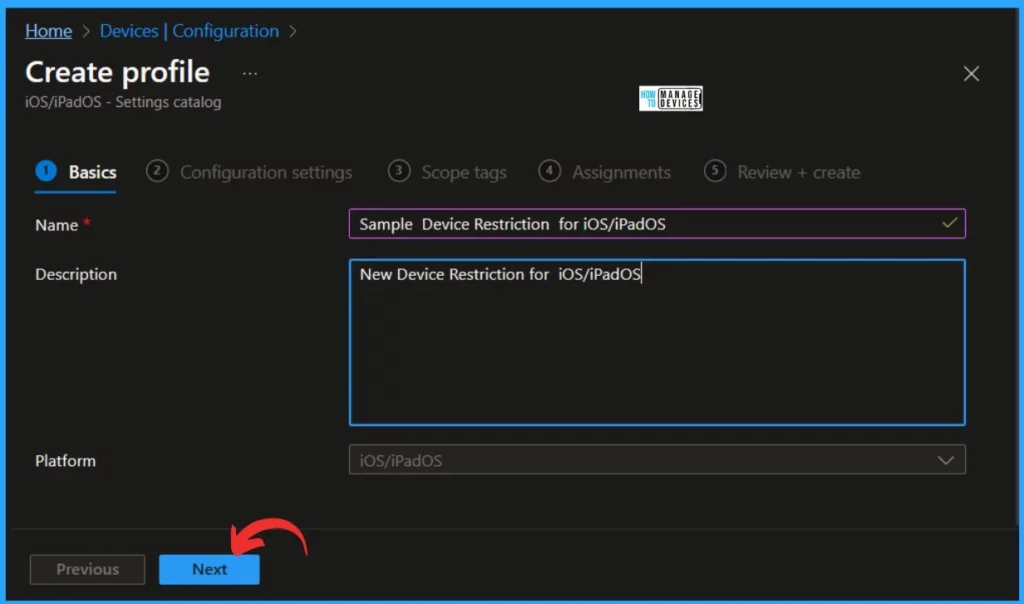The height and width of the screenshot is (604, 1024).
Task: Switch to Configuration settings step
Action: click(249, 172)
